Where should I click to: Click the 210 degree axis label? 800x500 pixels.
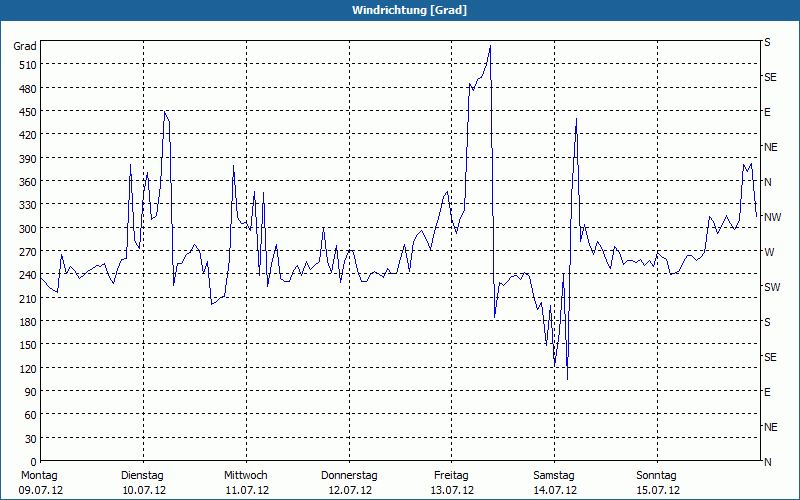coord(28,299)
